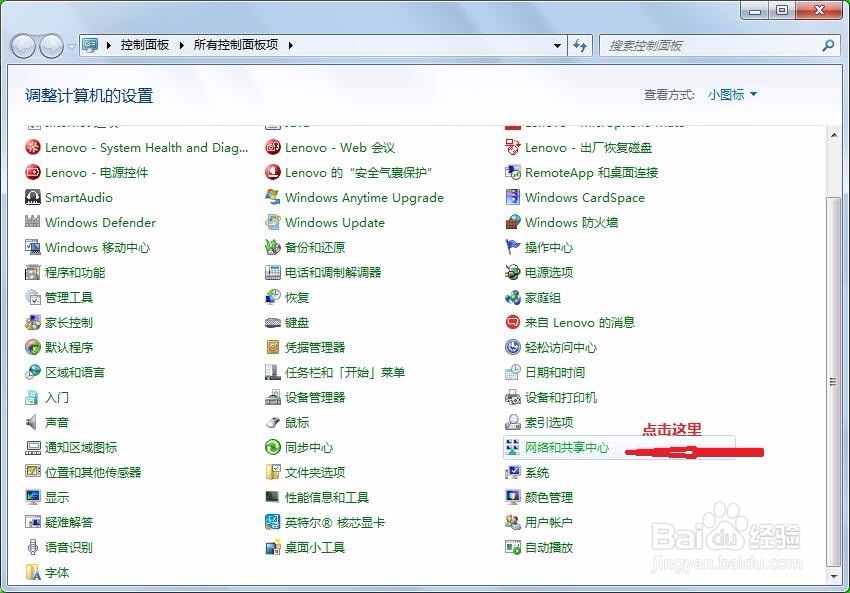Screen dimensions: 850x593
Task: Open the 查看方式 小图标 dropdown
Action: 732,95
